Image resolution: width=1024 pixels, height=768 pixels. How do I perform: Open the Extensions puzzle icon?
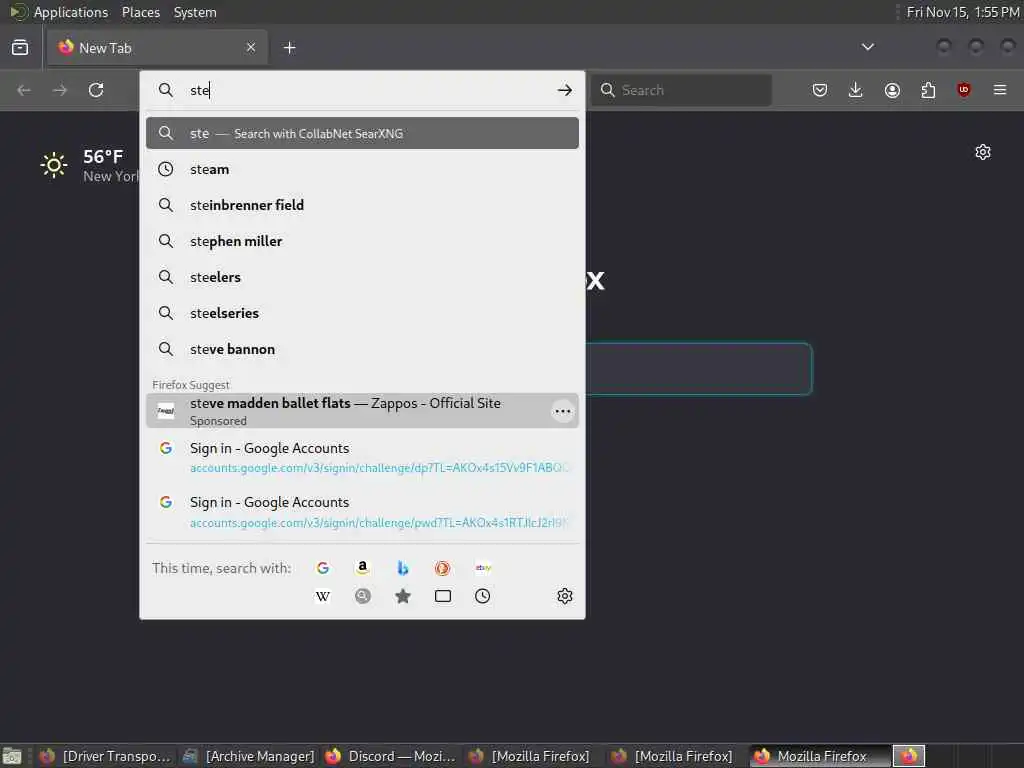tap(928, 90)
